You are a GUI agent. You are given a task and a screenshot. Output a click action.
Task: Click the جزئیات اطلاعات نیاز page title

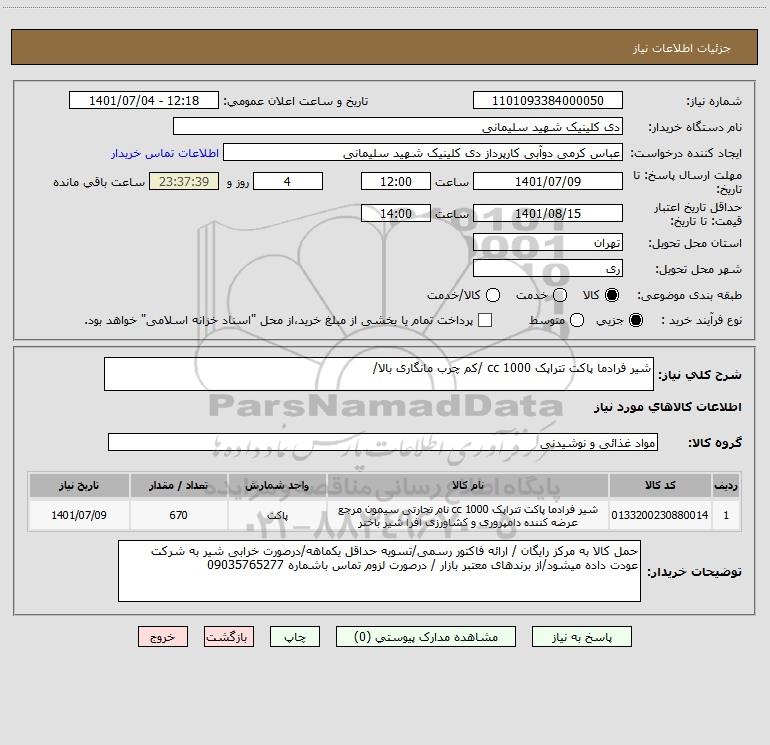pos(682,48)
